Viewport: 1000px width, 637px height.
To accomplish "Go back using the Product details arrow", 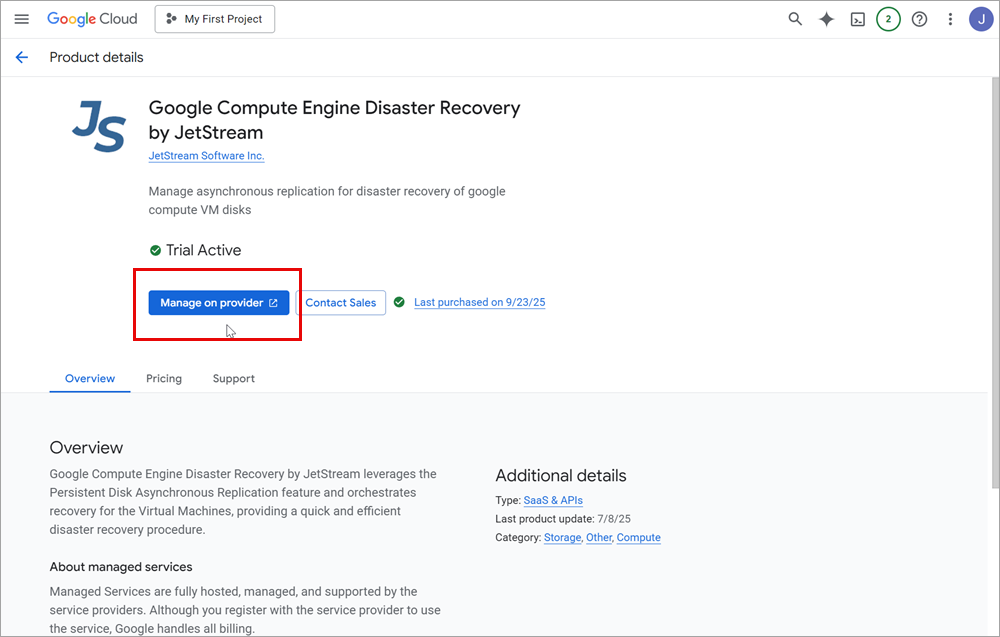I will point(22,57).
